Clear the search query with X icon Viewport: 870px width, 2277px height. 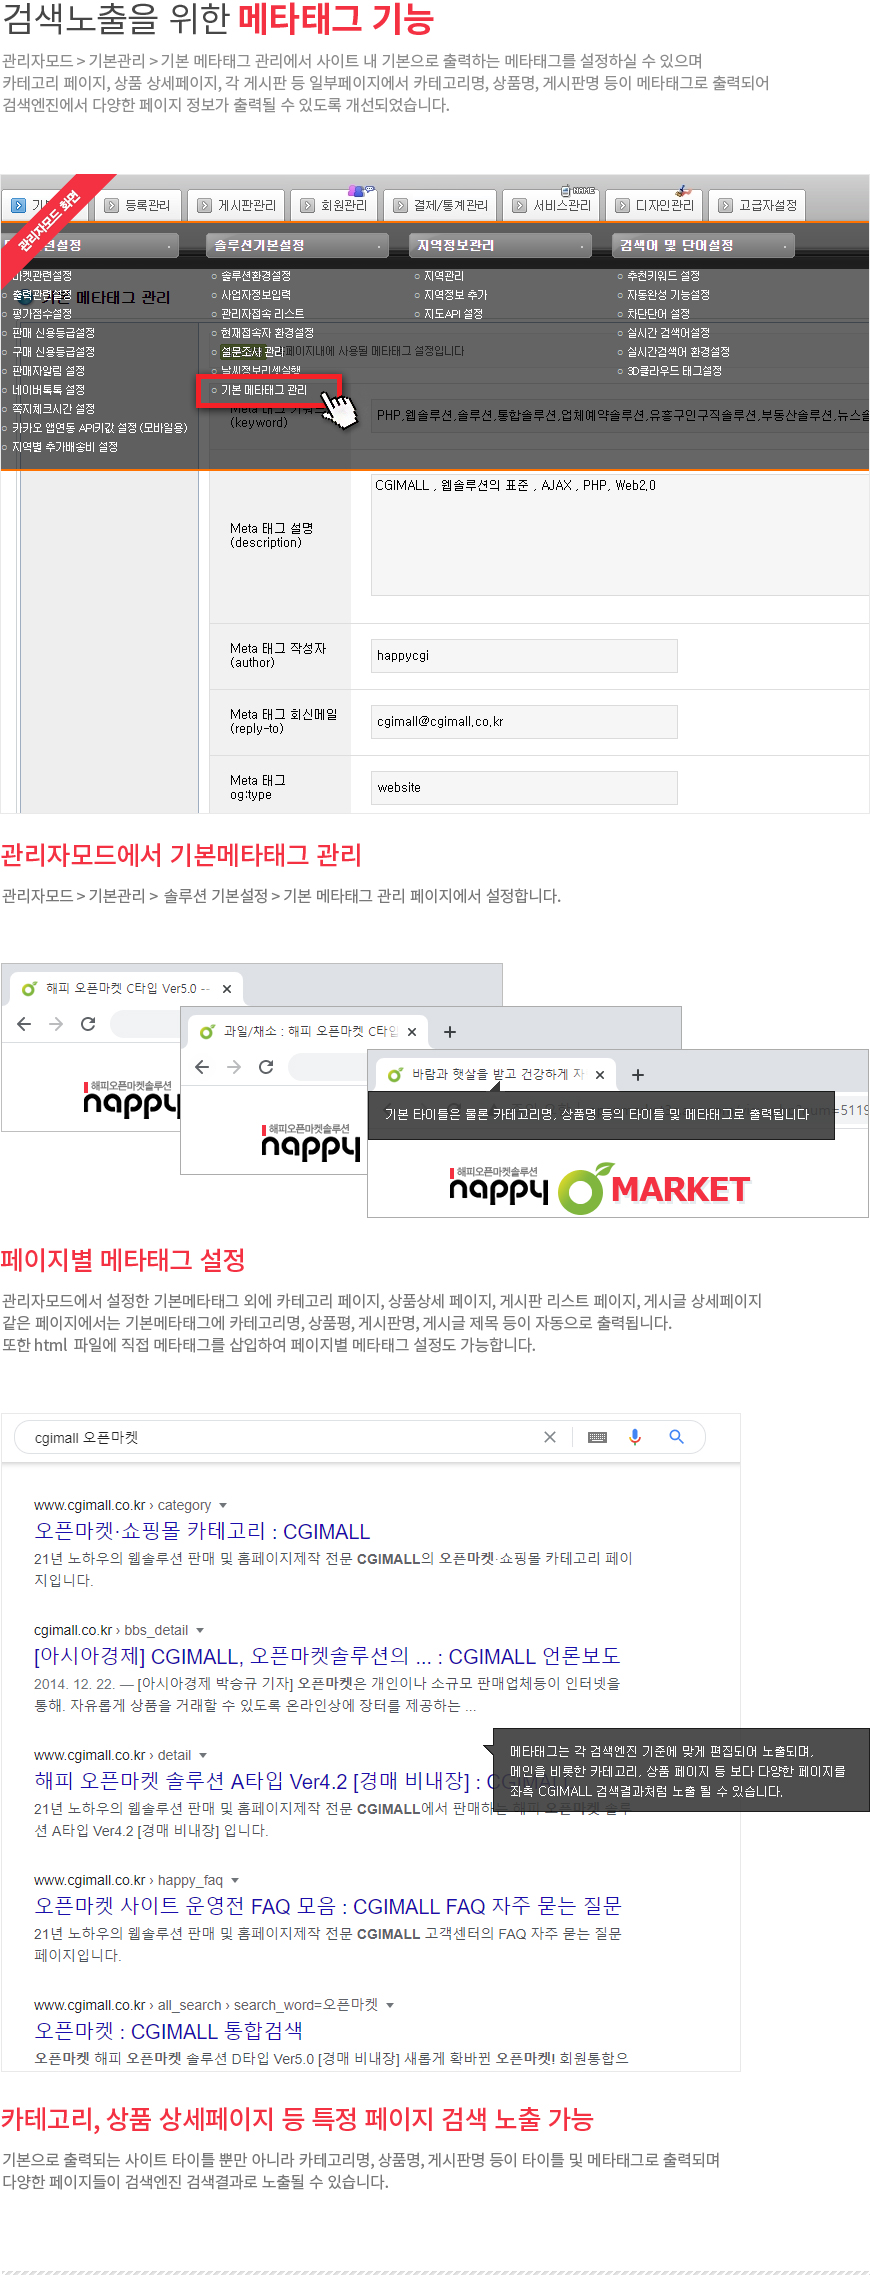click(550, 1437)
